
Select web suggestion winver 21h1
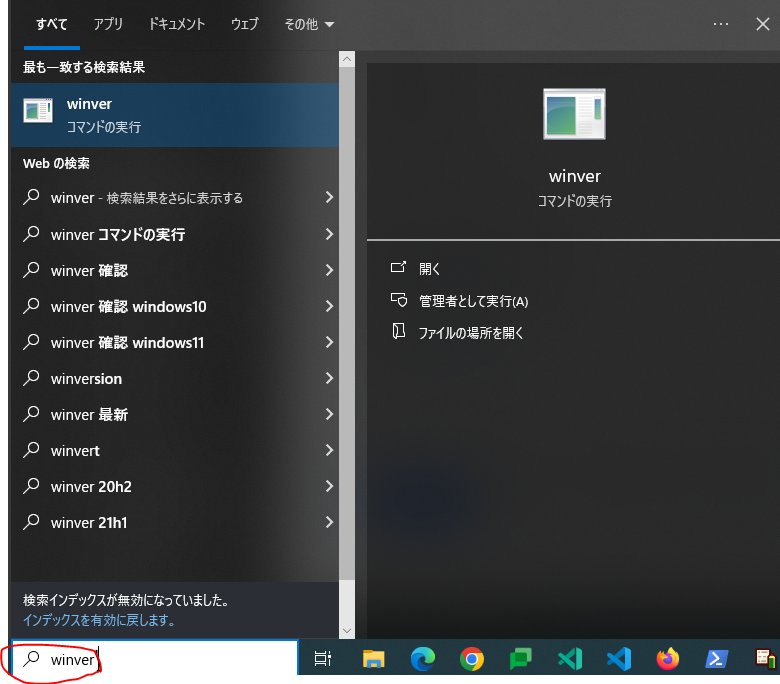pos(174,522)
